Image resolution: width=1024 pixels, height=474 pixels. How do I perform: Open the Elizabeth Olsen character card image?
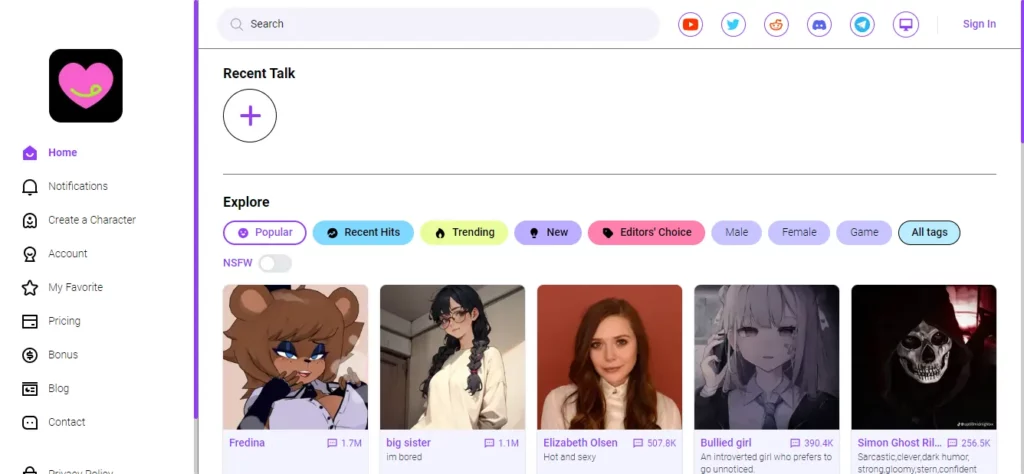click(x=609, y=357)
